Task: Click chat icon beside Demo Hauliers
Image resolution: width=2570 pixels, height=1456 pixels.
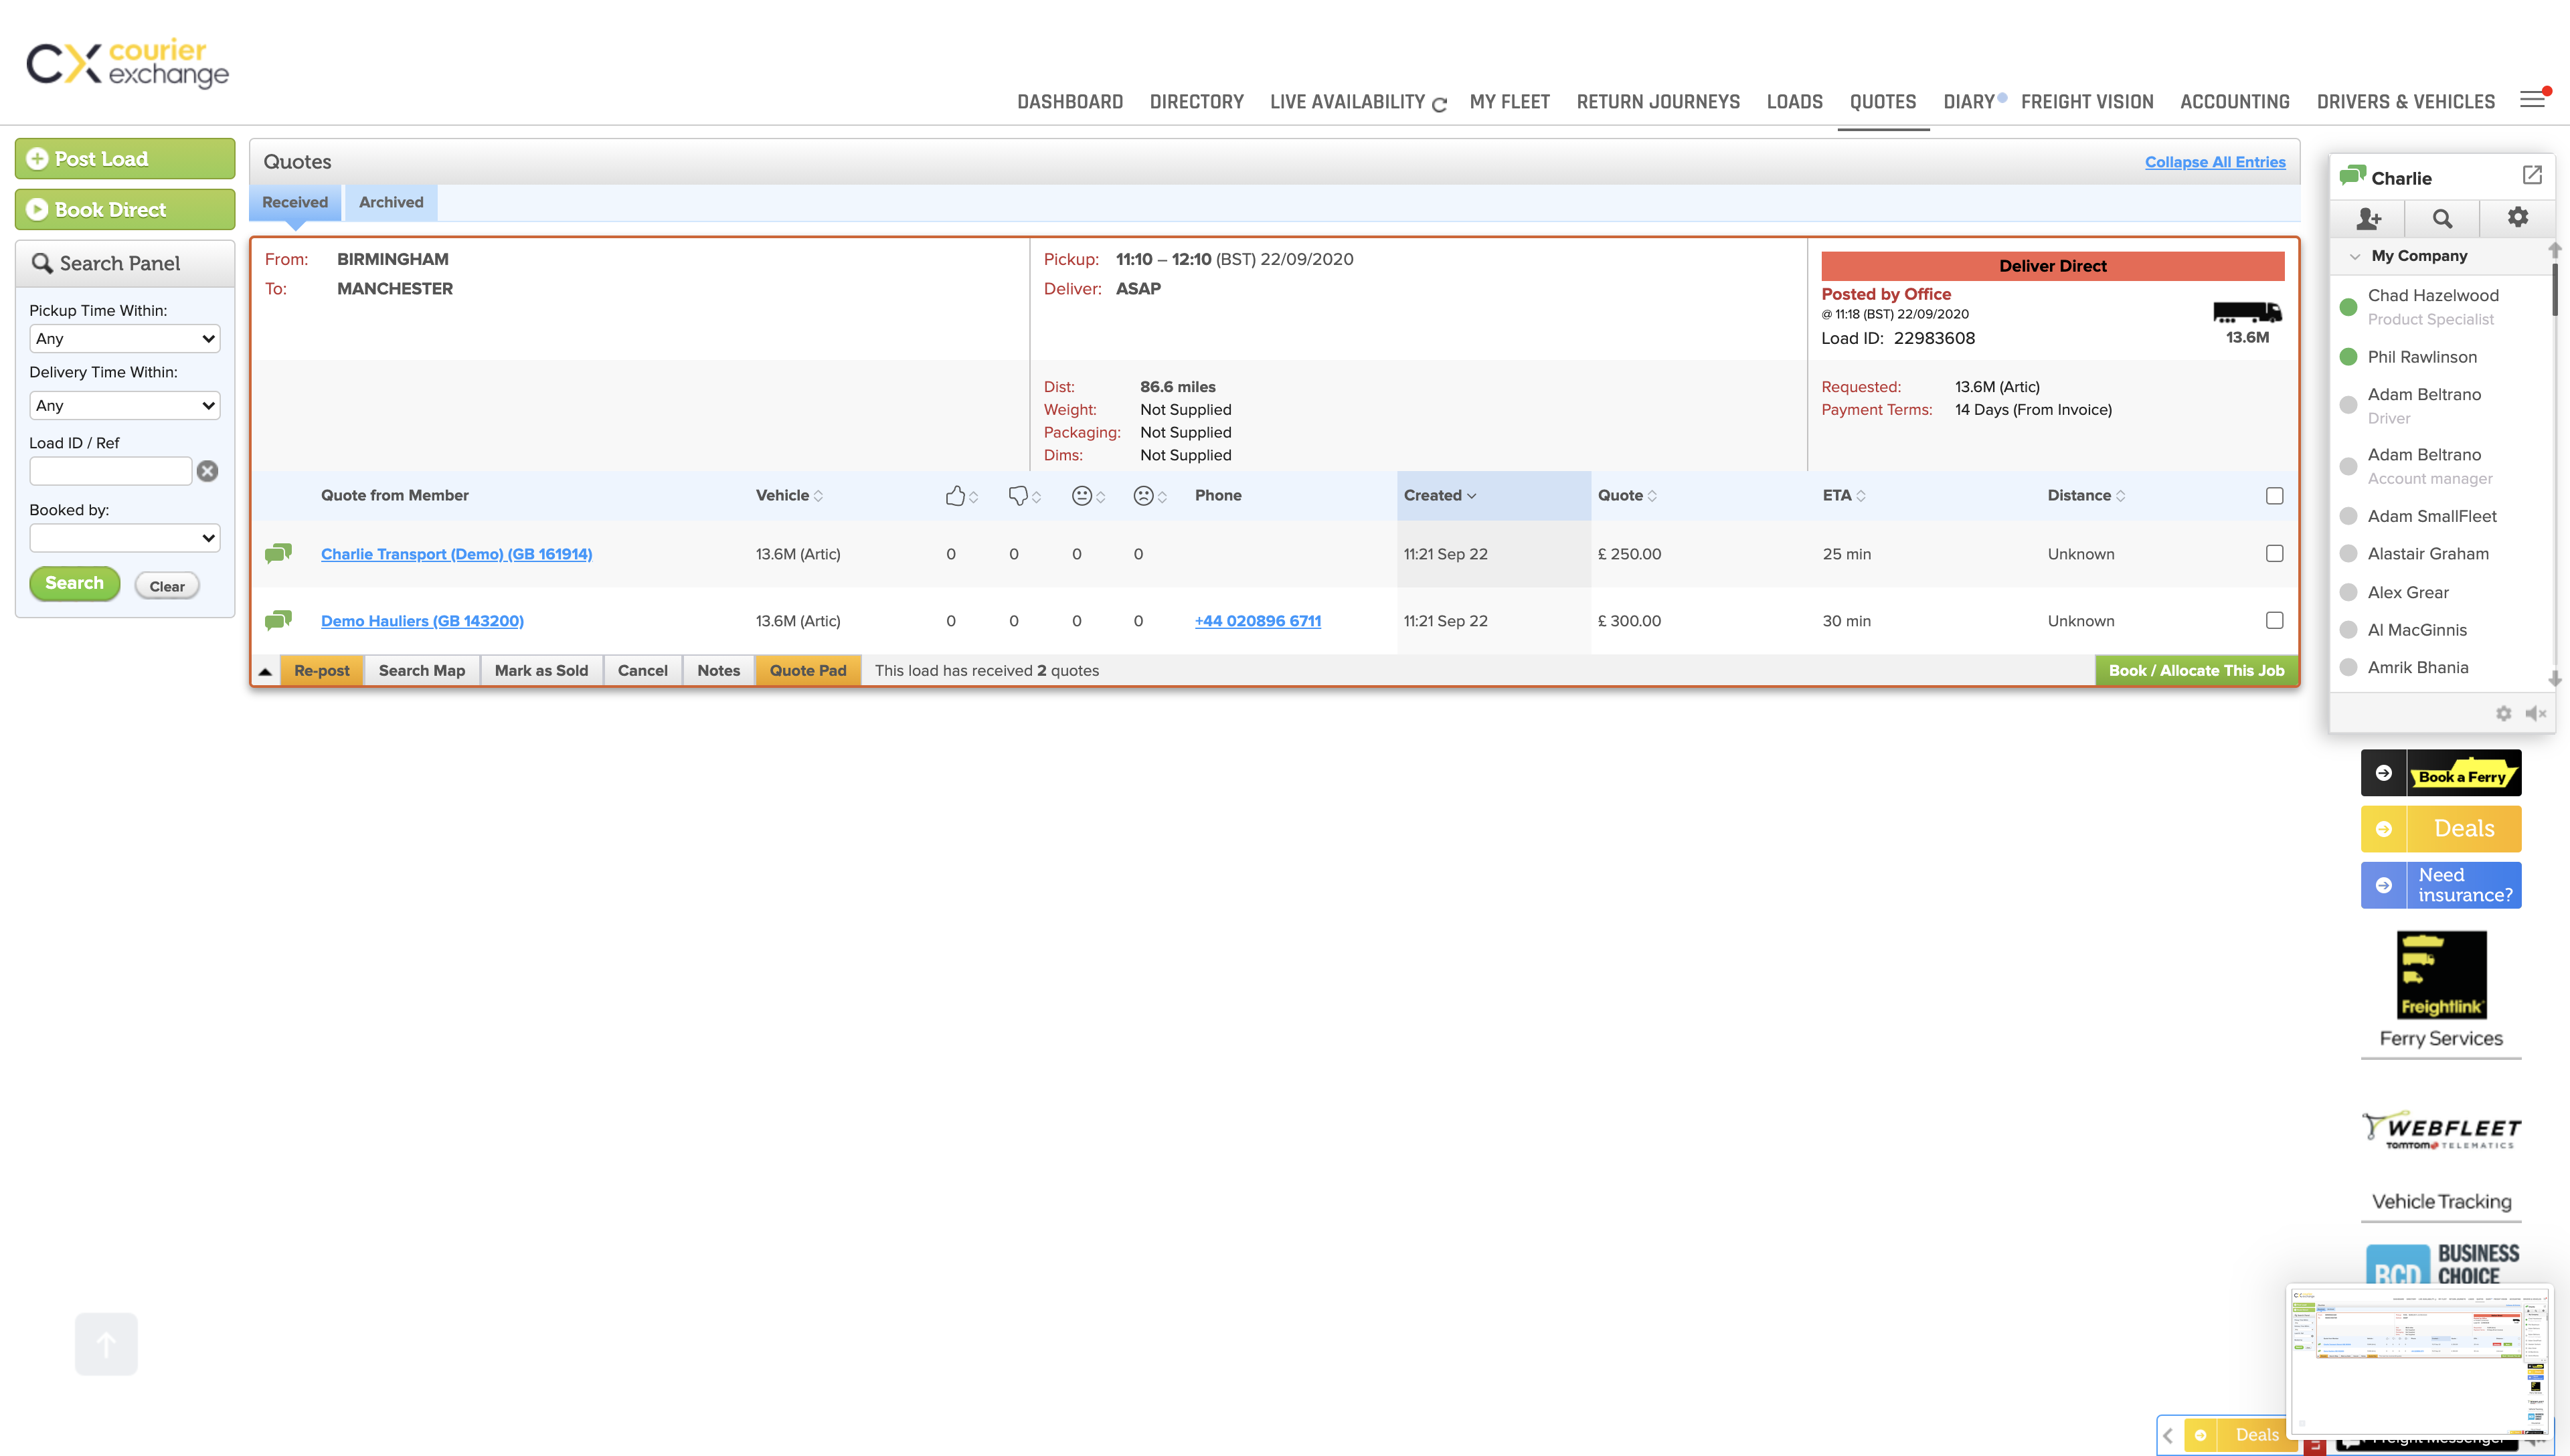Action: tap(278, 620)
